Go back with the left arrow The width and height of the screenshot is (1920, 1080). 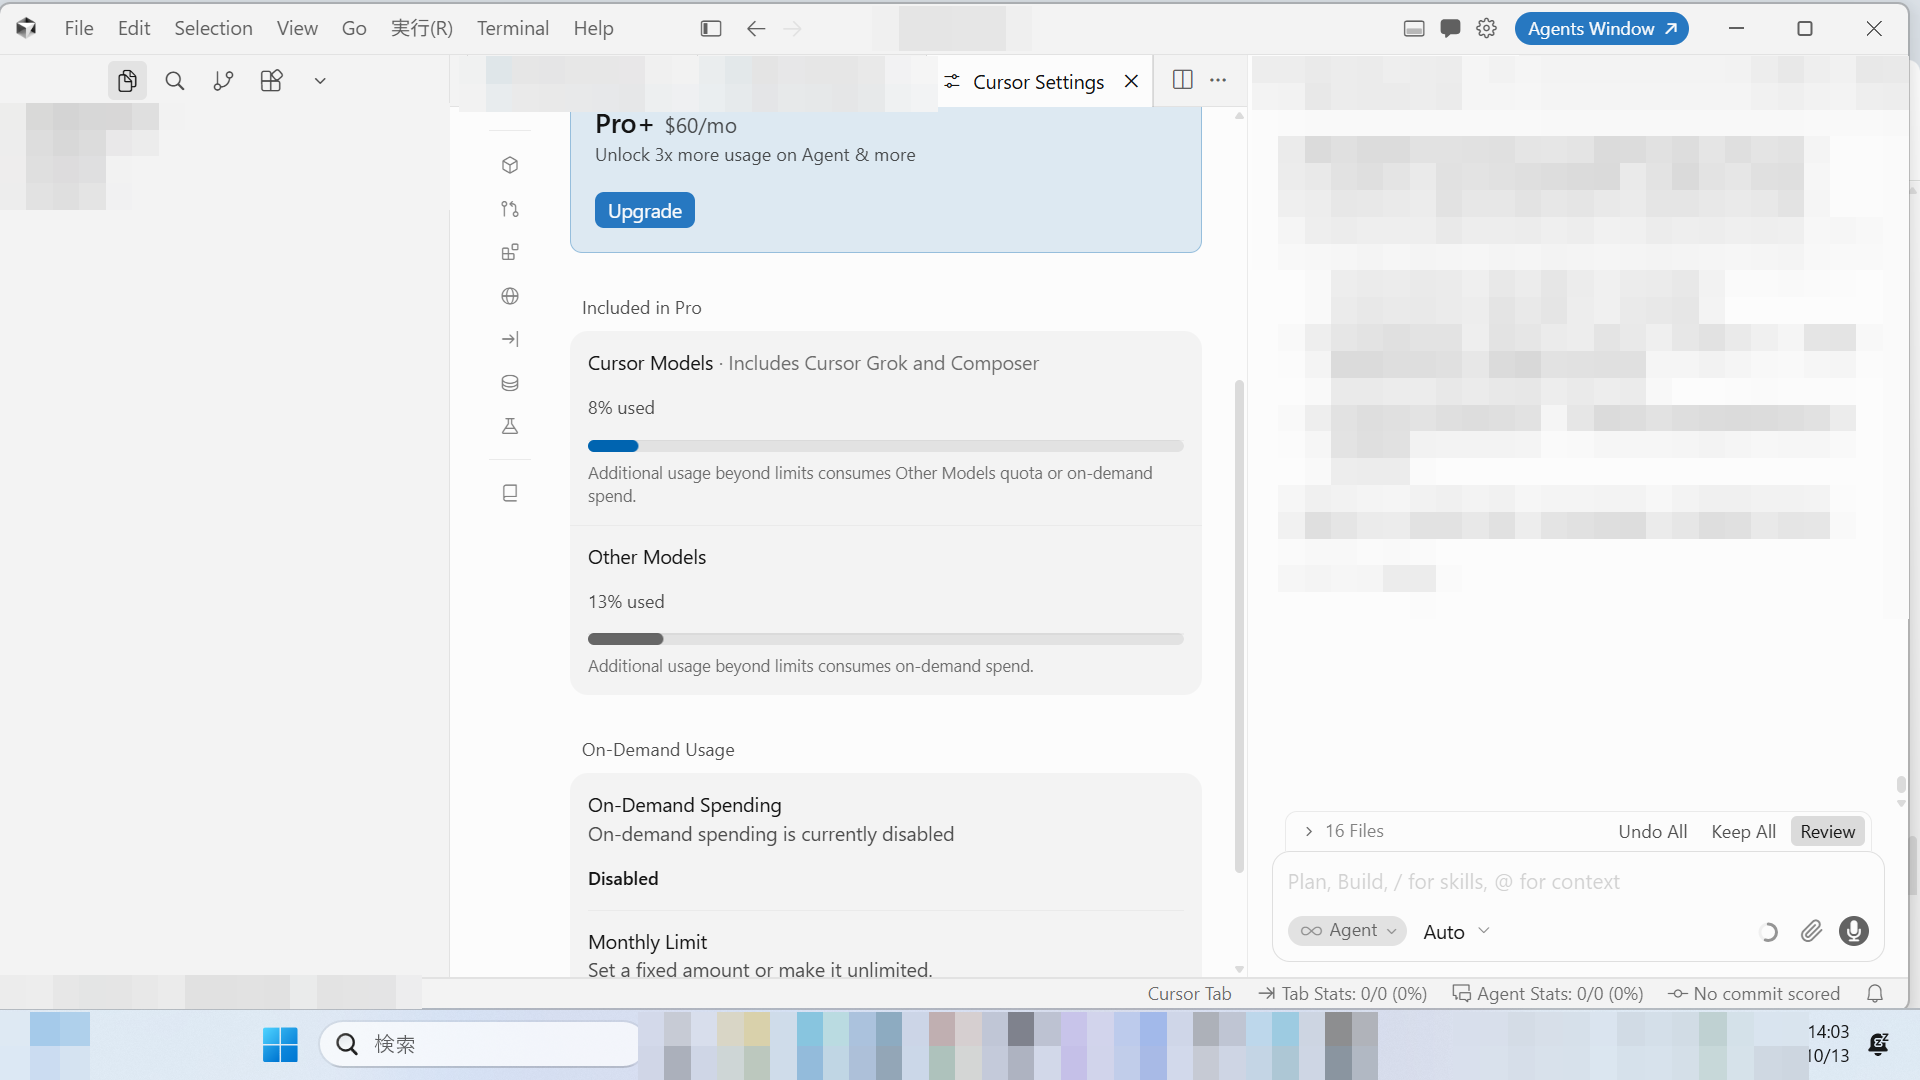tap(756, 29)
